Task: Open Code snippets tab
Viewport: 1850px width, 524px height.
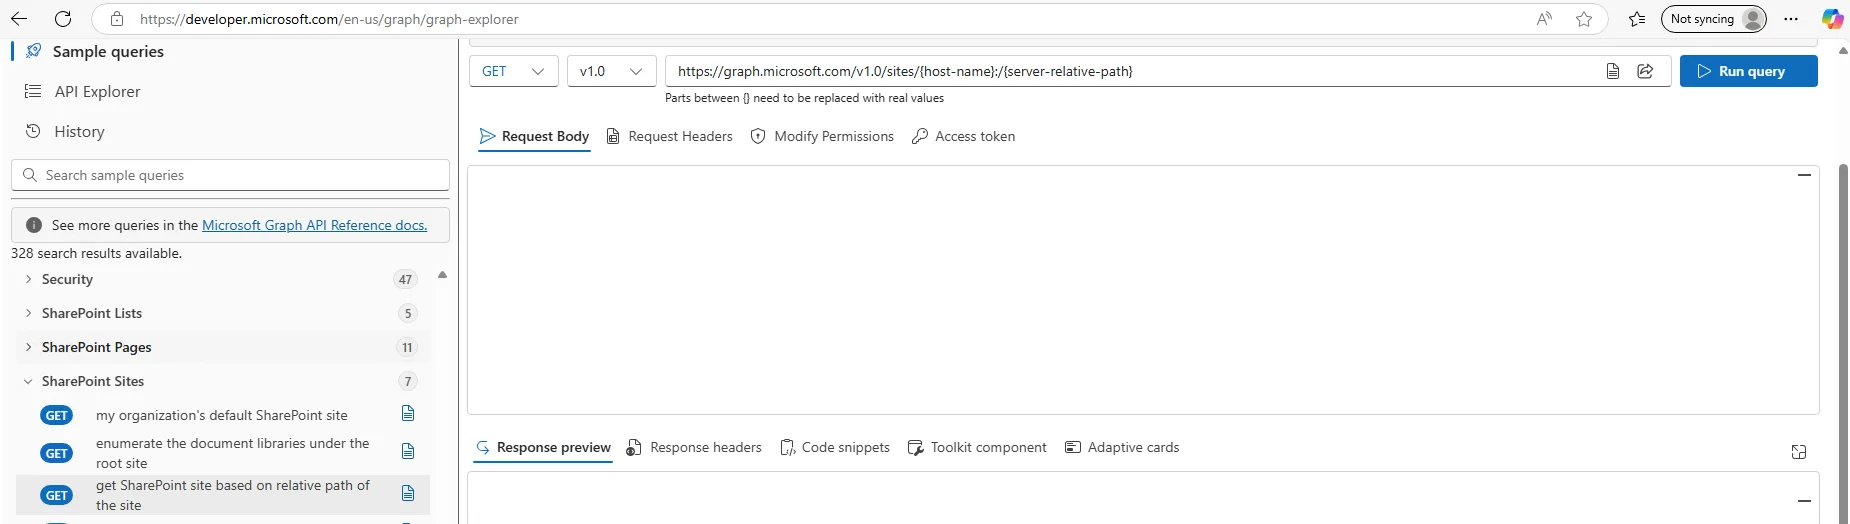Action: [834, 447]
